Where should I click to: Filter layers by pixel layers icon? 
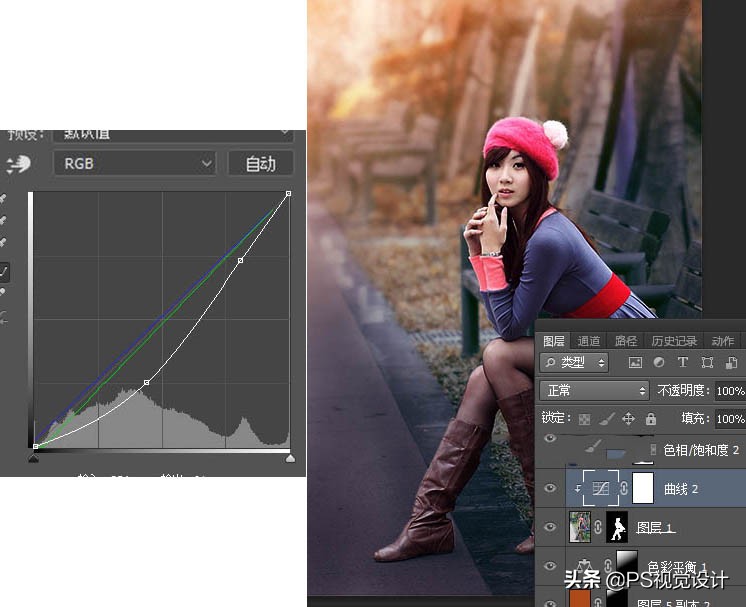635,362
